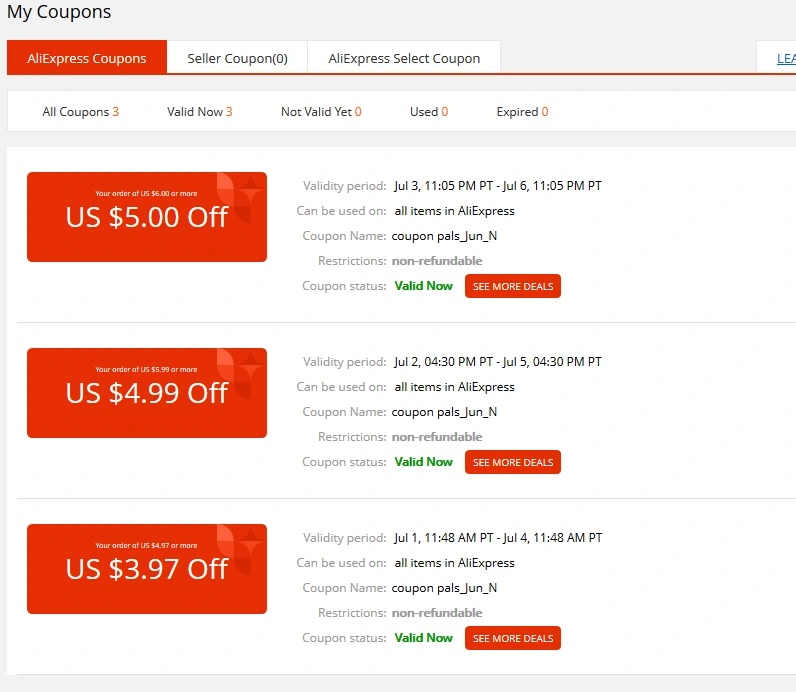Screen dimensions: 796x692
Task: See more deals for $3.97 coupon
Action: pos(513,638)
